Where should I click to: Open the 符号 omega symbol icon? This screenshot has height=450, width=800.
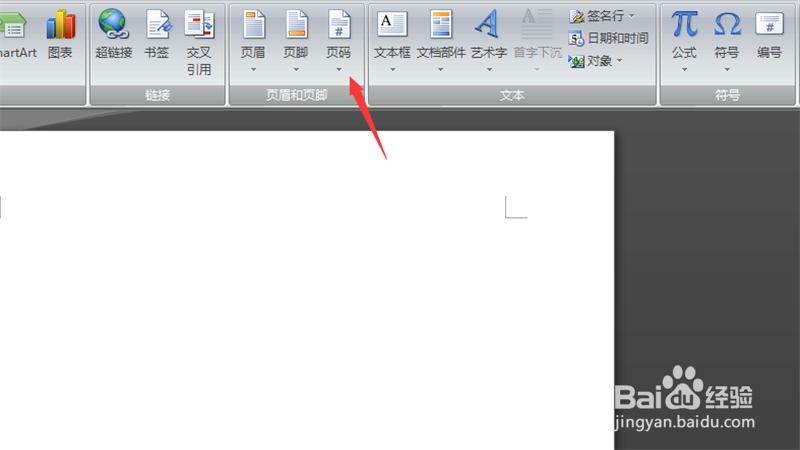727,24
